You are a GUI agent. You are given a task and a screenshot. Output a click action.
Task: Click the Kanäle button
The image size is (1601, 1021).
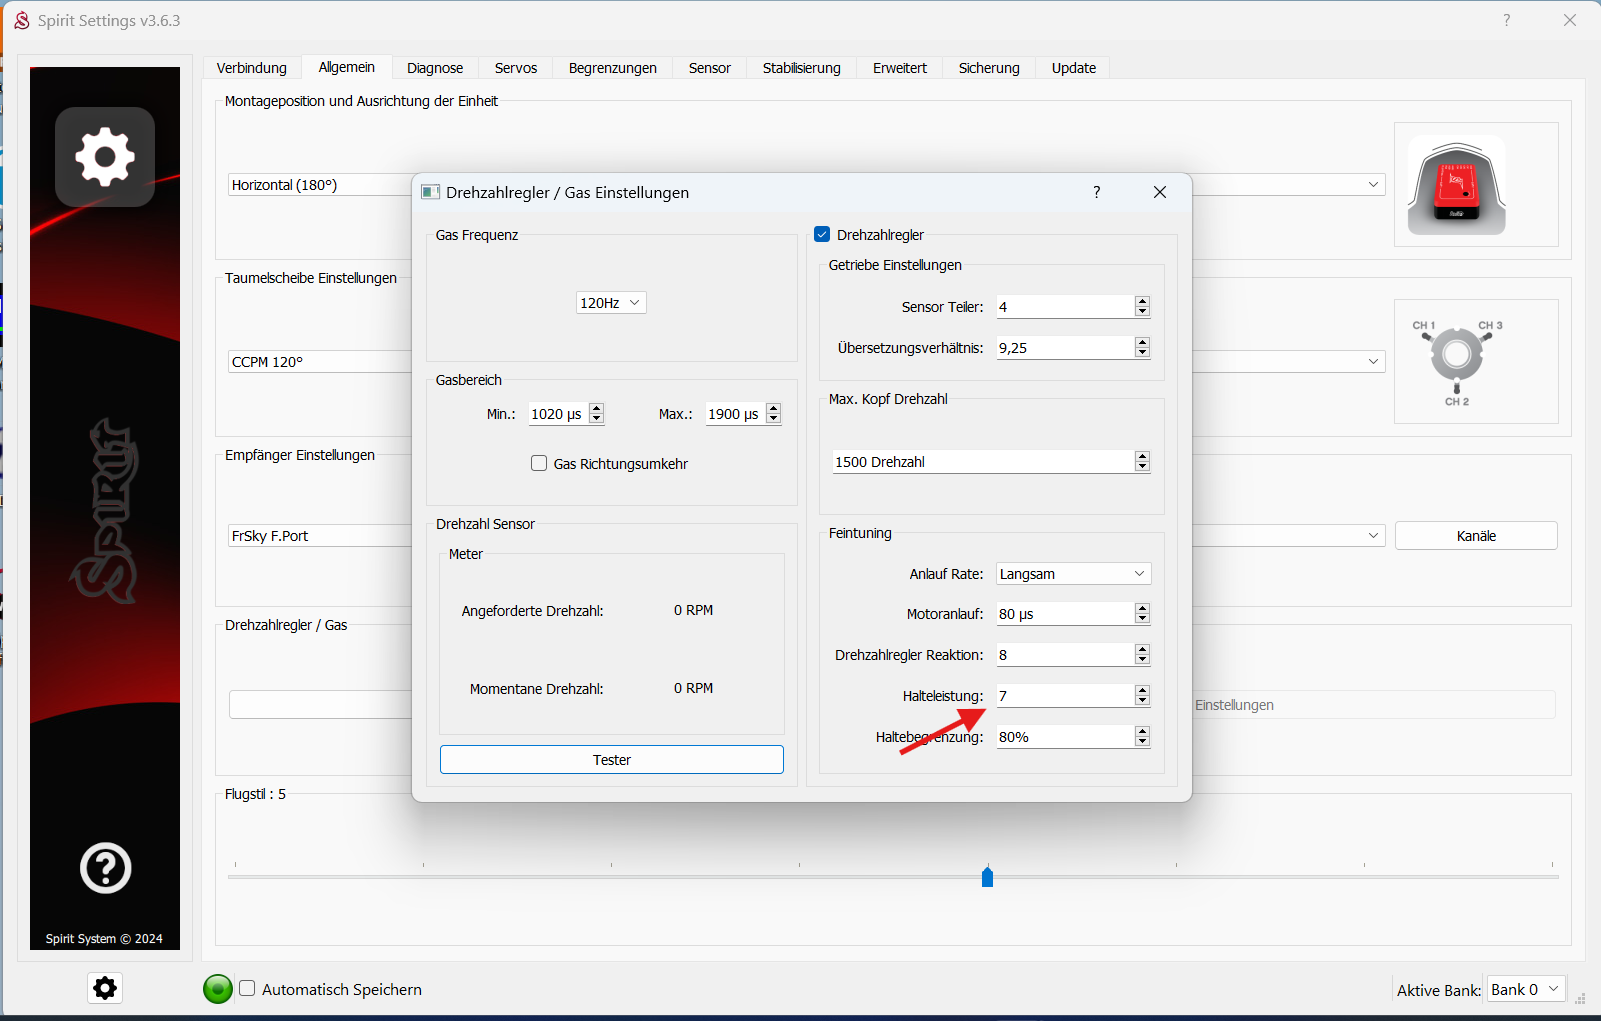pyautogui.click(x=1475, y=536)
